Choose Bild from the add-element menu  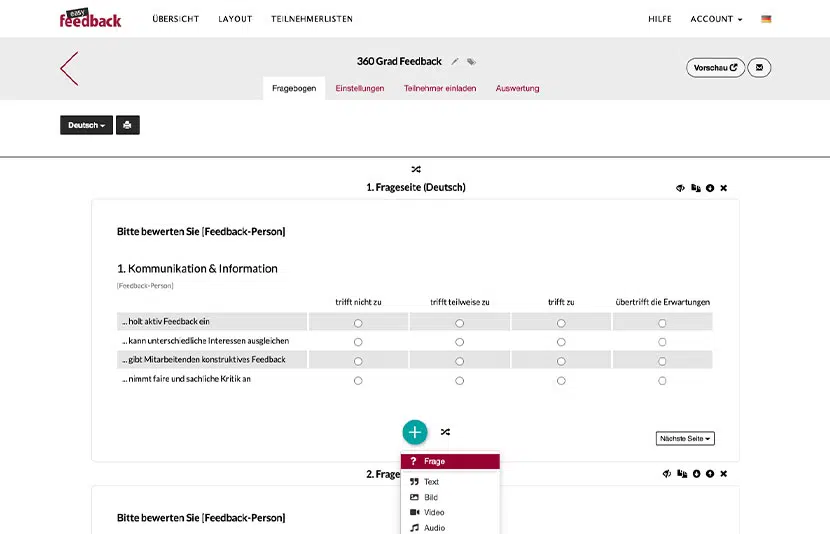(450, 497)
